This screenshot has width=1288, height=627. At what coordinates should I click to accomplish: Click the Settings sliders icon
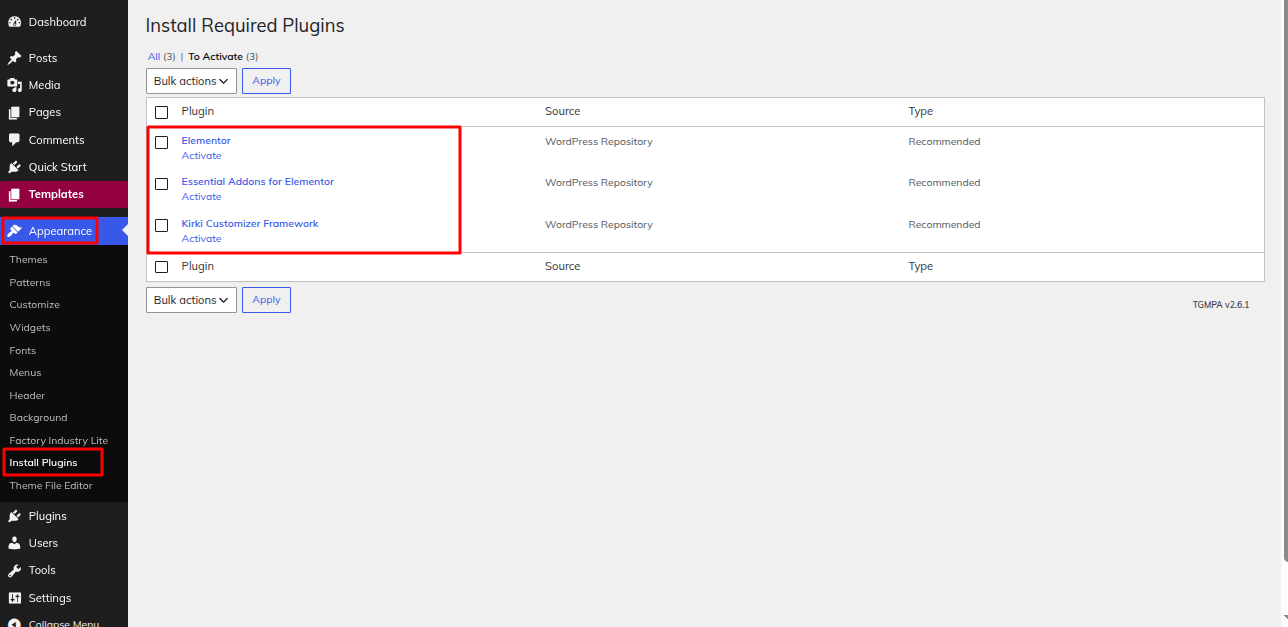point(15,598)
